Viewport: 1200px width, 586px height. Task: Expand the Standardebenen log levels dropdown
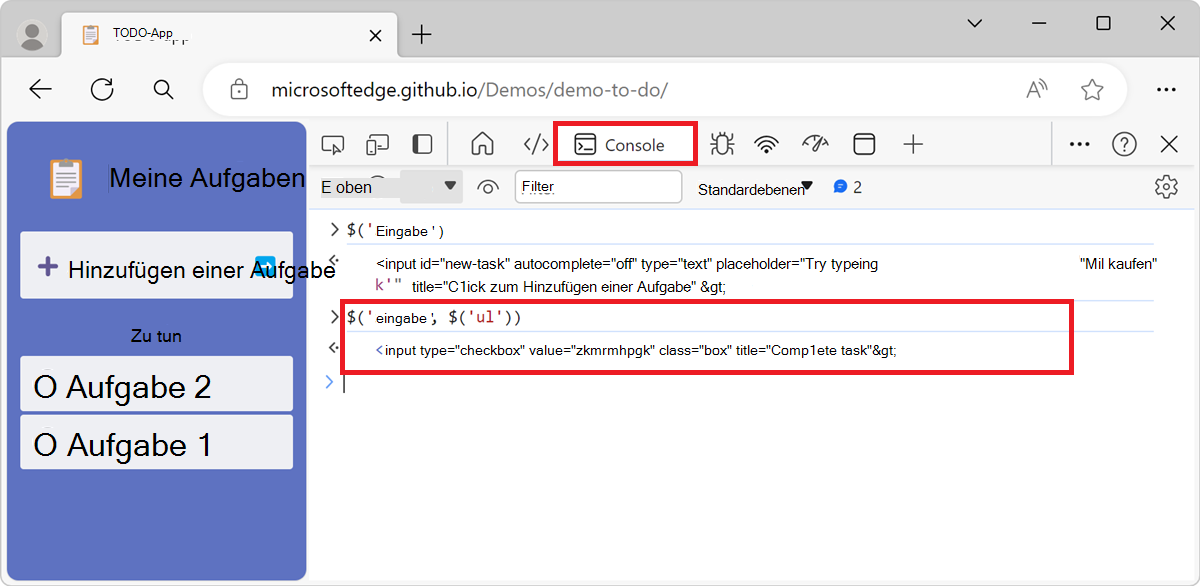tap(755, 188)
